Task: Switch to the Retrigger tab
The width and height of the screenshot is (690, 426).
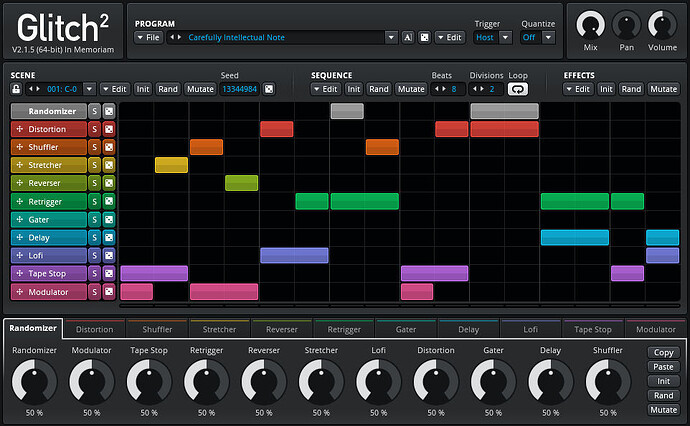Action: click(x=344, y=329)
